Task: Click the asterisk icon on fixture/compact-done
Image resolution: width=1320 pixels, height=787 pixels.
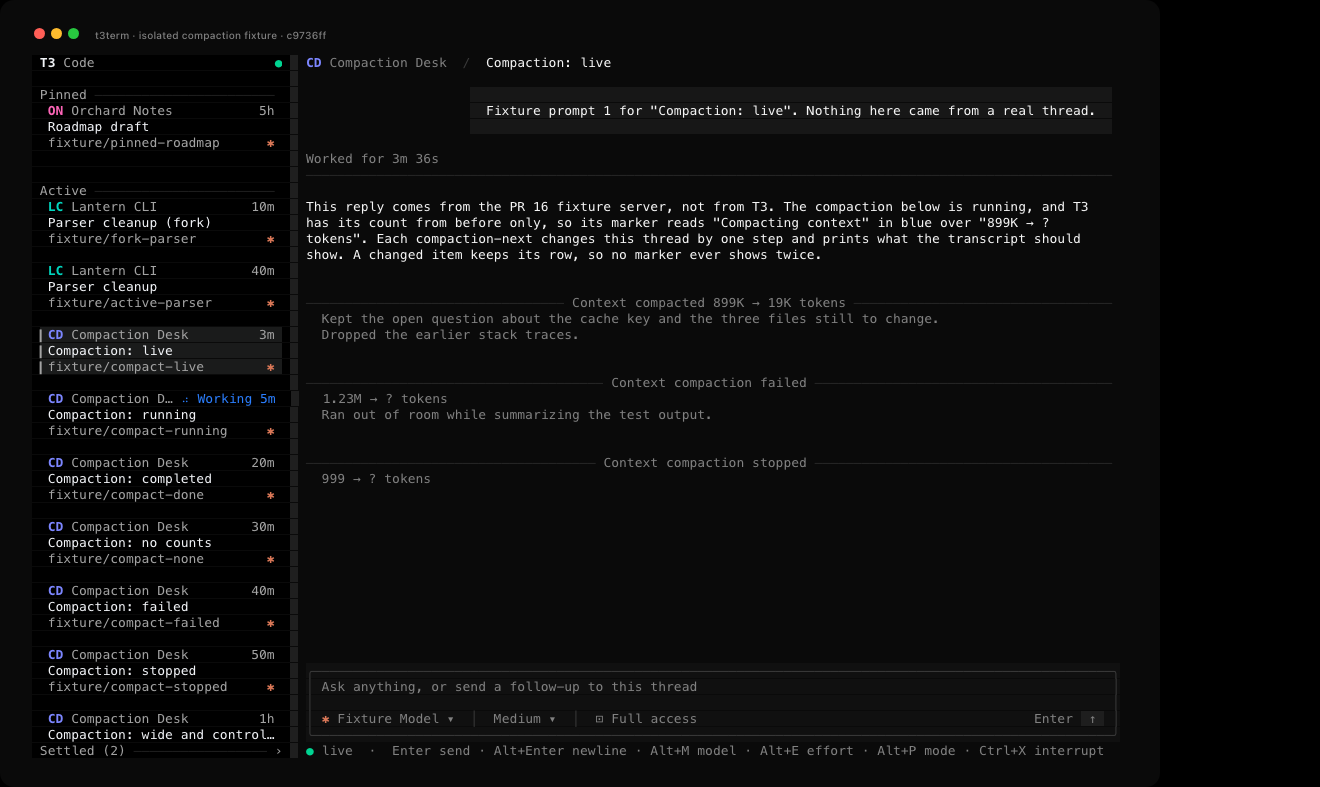Action: tap(270, 495)
